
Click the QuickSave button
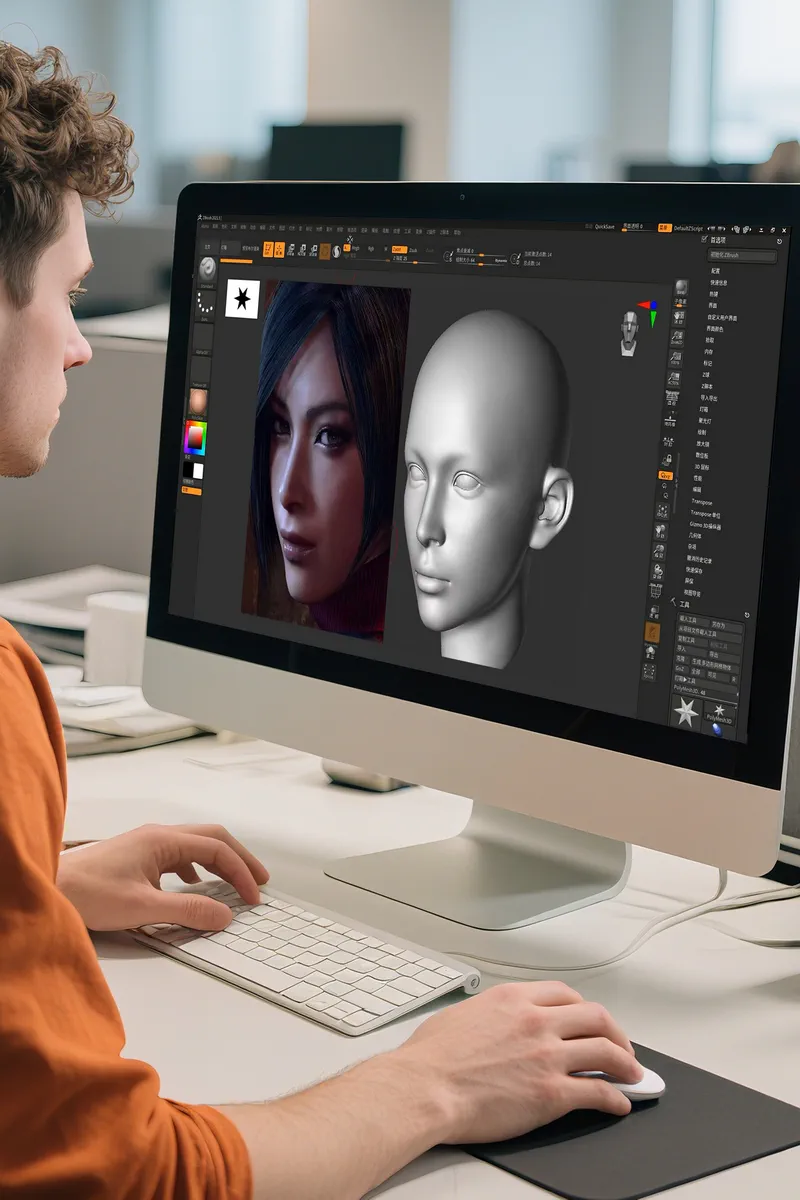click(x=604, y=227)
